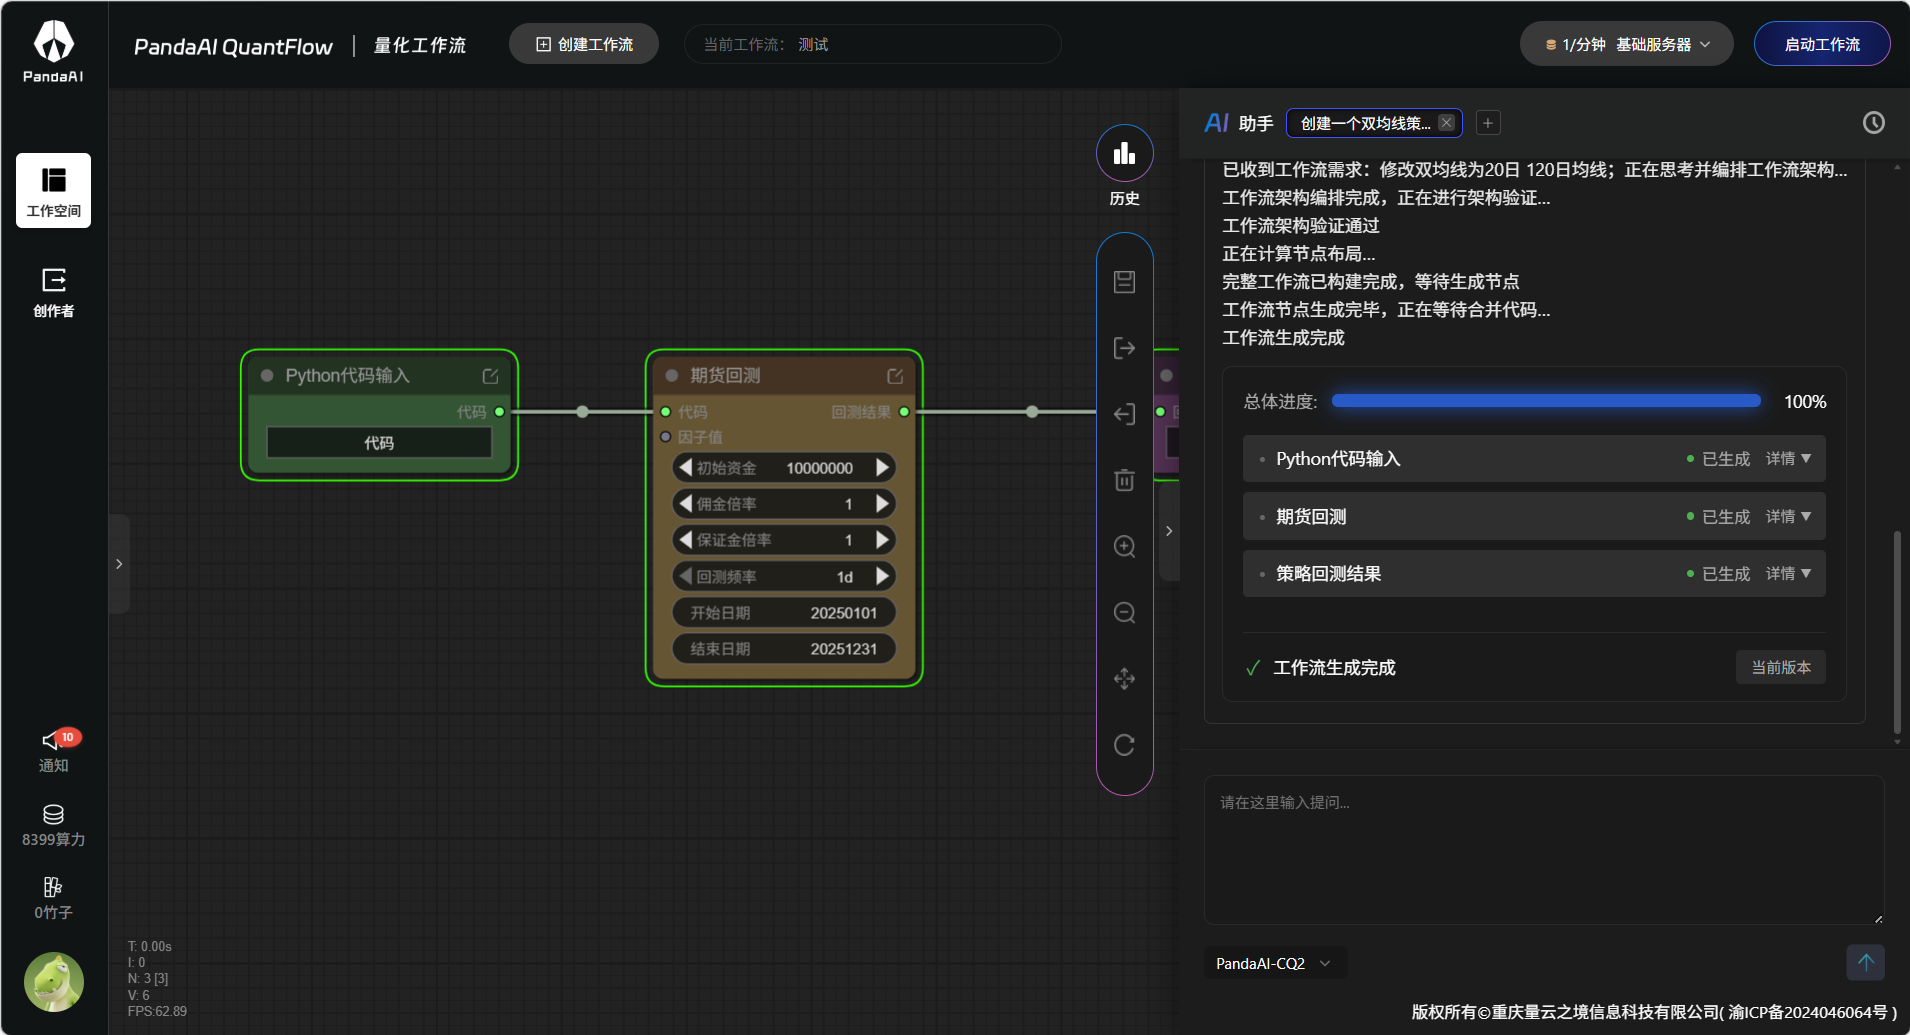The image size is (1910, 1035).
Task: Expand 详情 for 策略回测结果
Action: coord(1788,573)
